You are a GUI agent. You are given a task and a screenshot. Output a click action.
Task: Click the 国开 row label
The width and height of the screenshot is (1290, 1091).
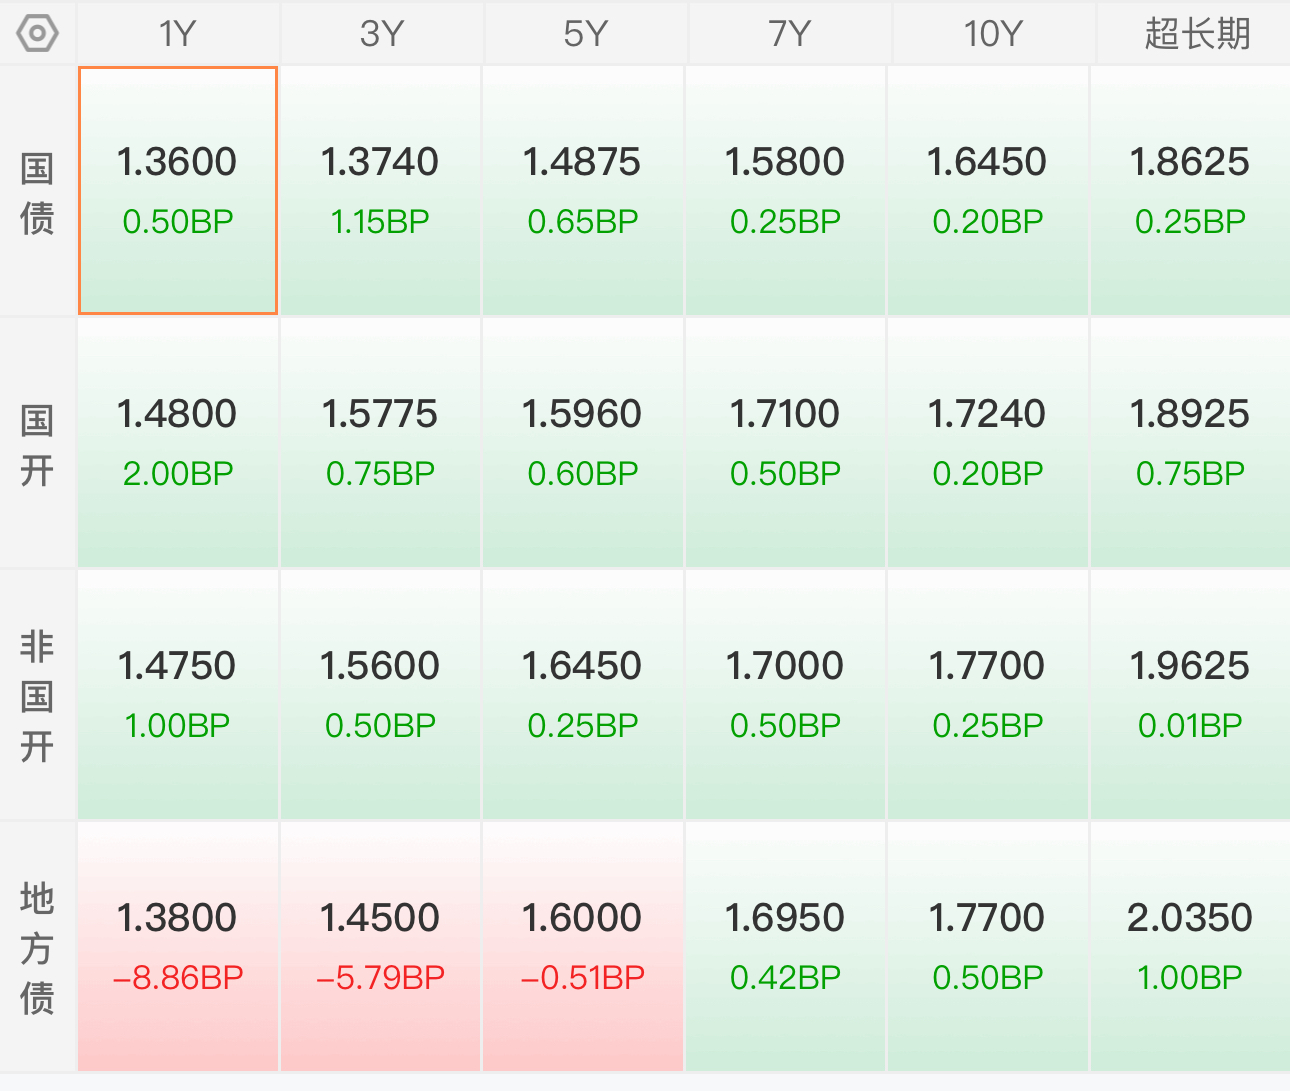click(x=37, y=445)
